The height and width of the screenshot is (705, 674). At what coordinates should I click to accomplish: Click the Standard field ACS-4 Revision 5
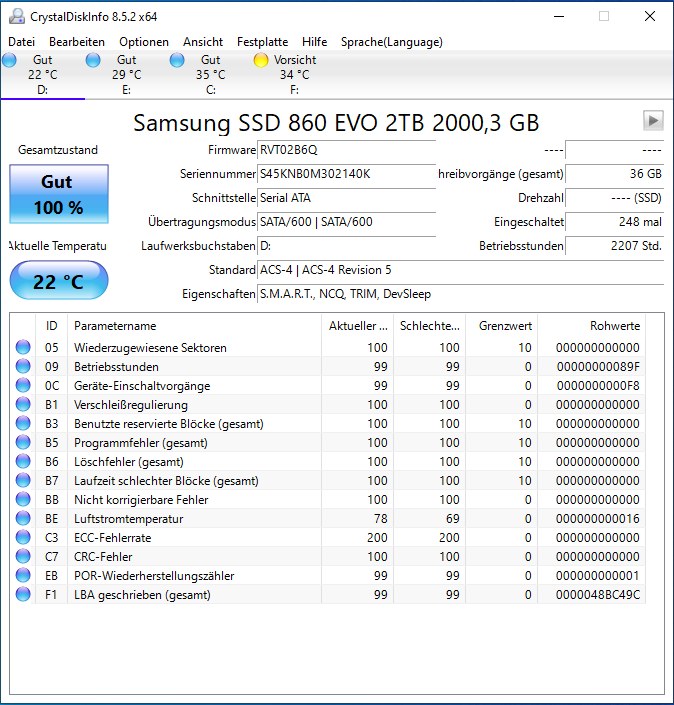[x=460, y=270]
